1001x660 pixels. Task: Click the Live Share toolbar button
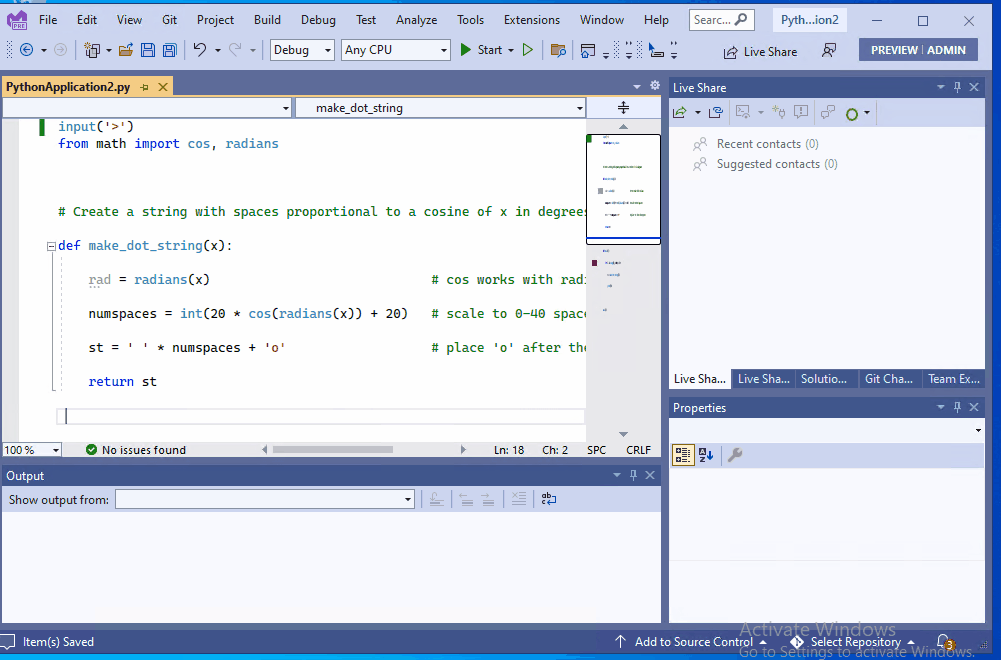click(760, 52)
